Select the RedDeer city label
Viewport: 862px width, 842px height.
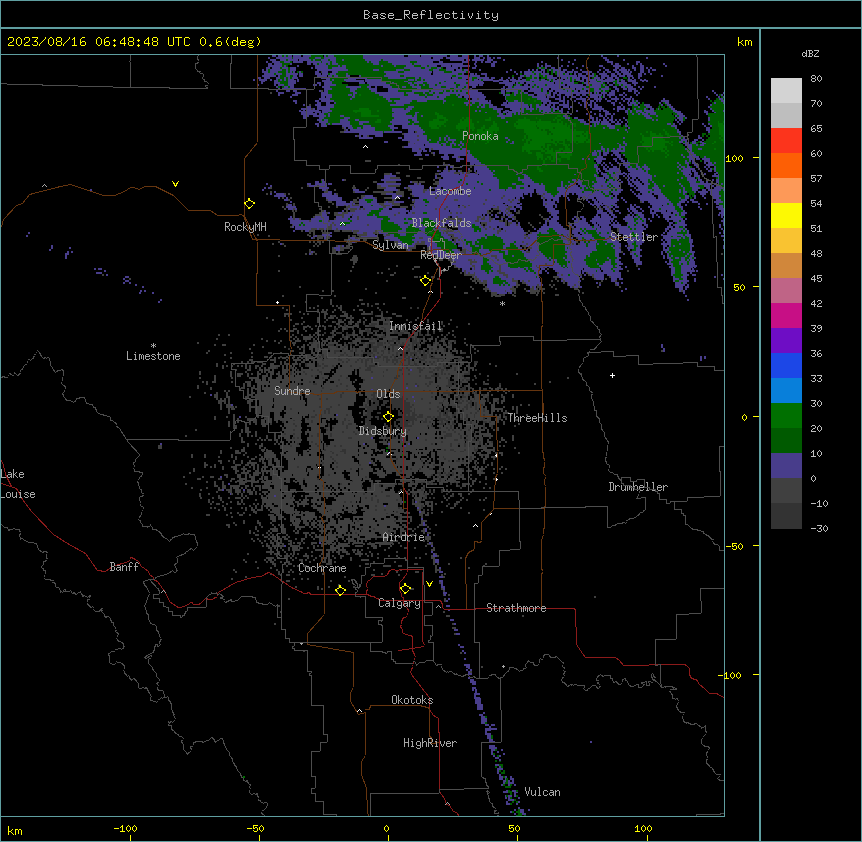[x=440, y=255]
